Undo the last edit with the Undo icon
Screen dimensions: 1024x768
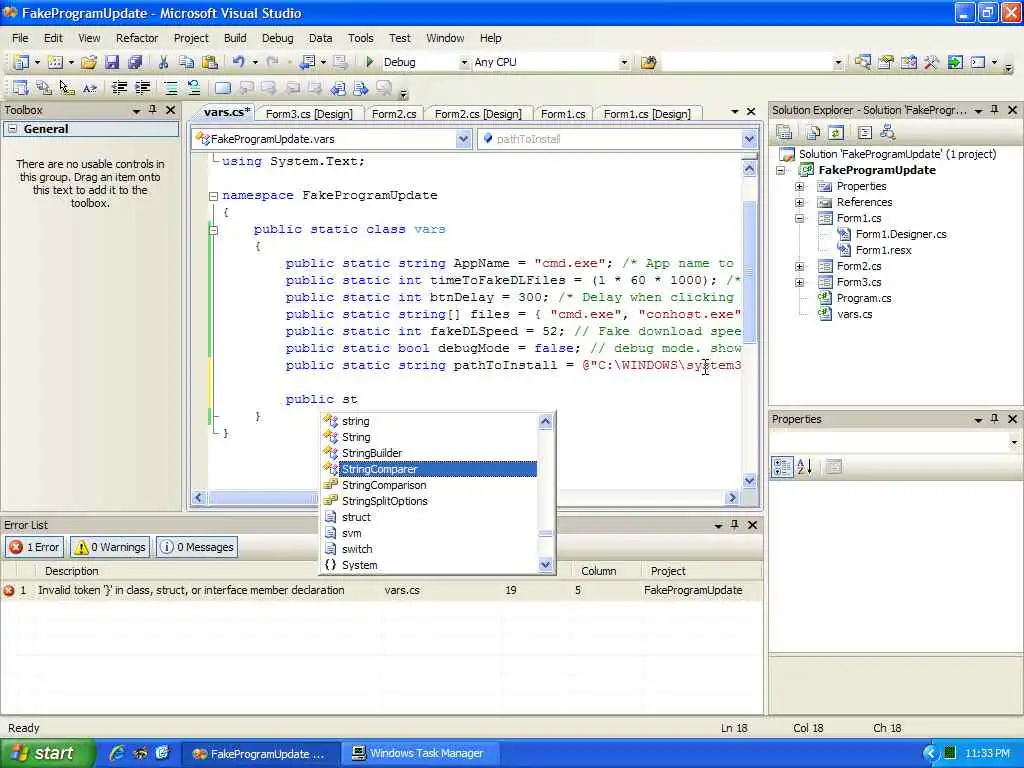(238, 62)
